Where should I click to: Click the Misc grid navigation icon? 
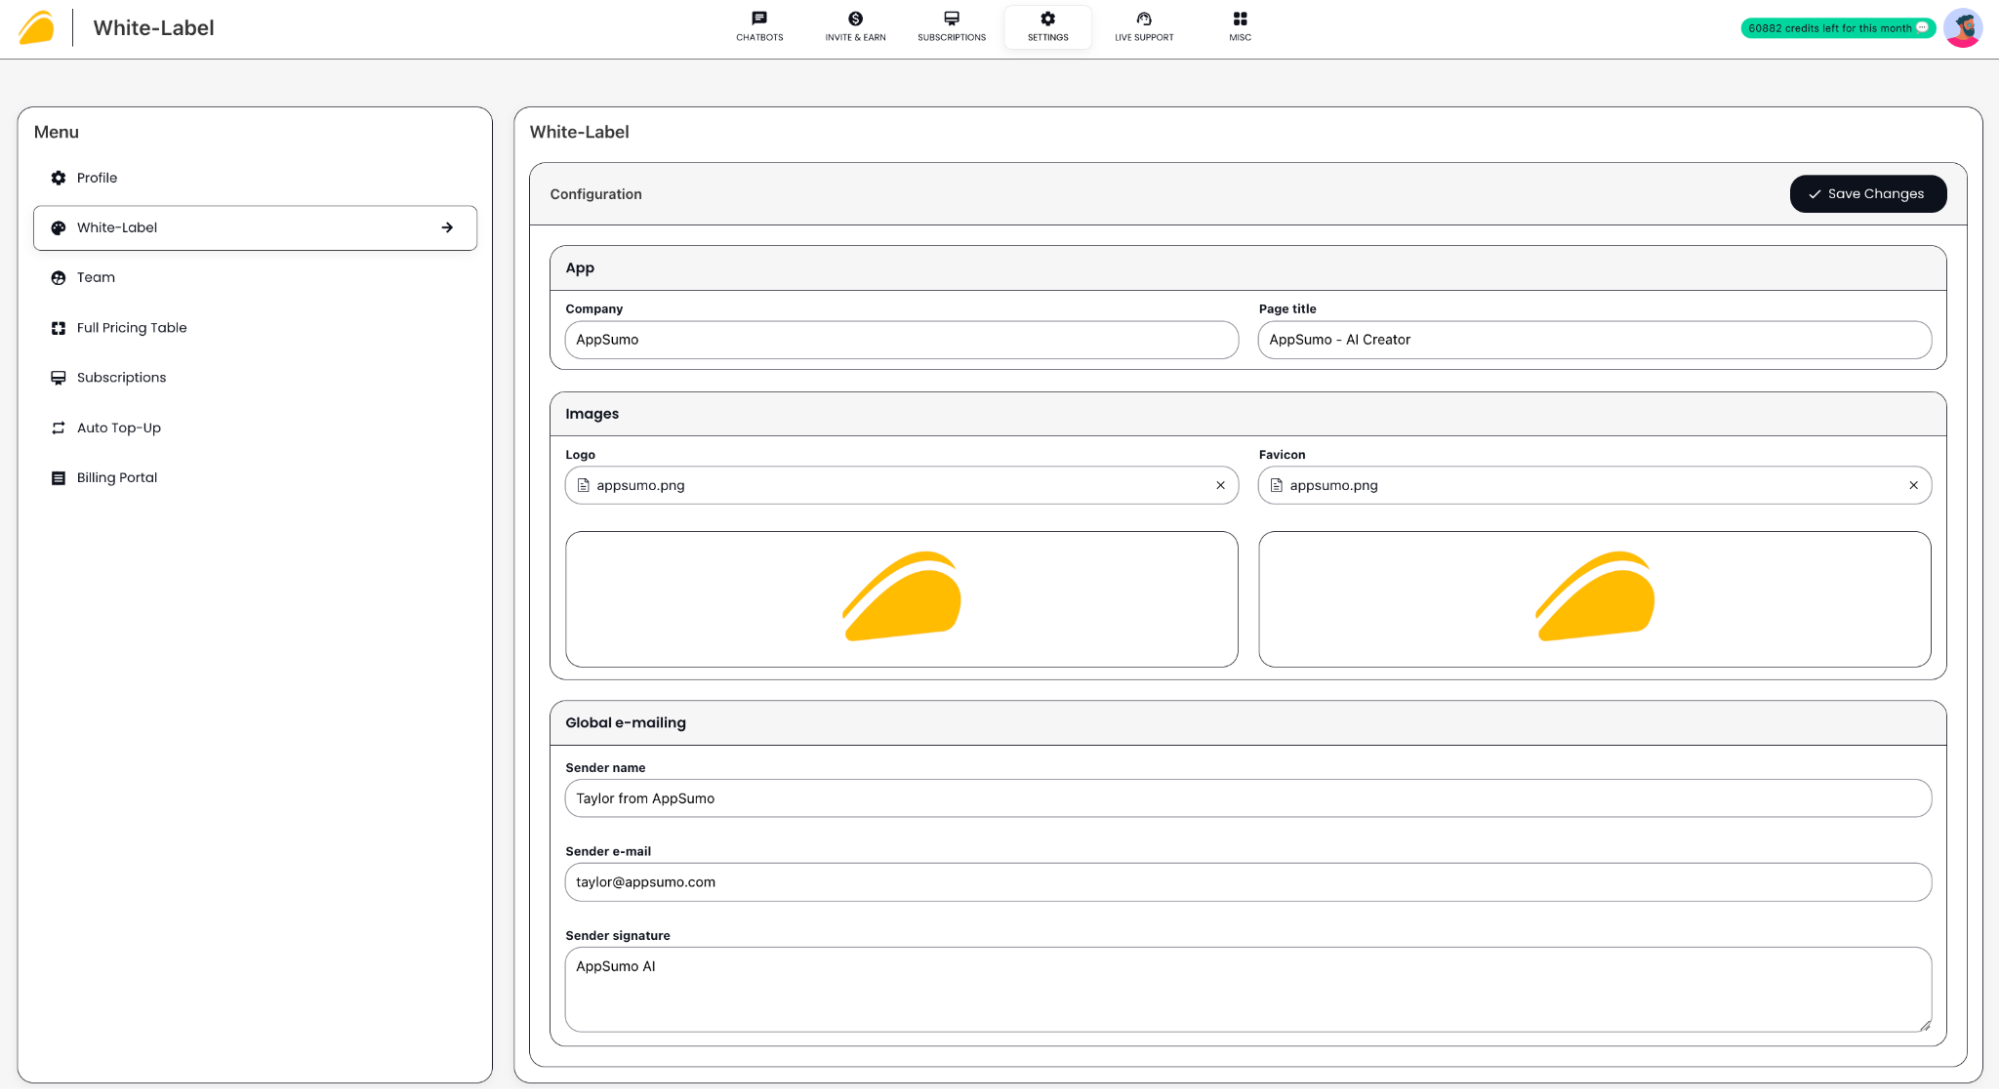(1238, 19)
